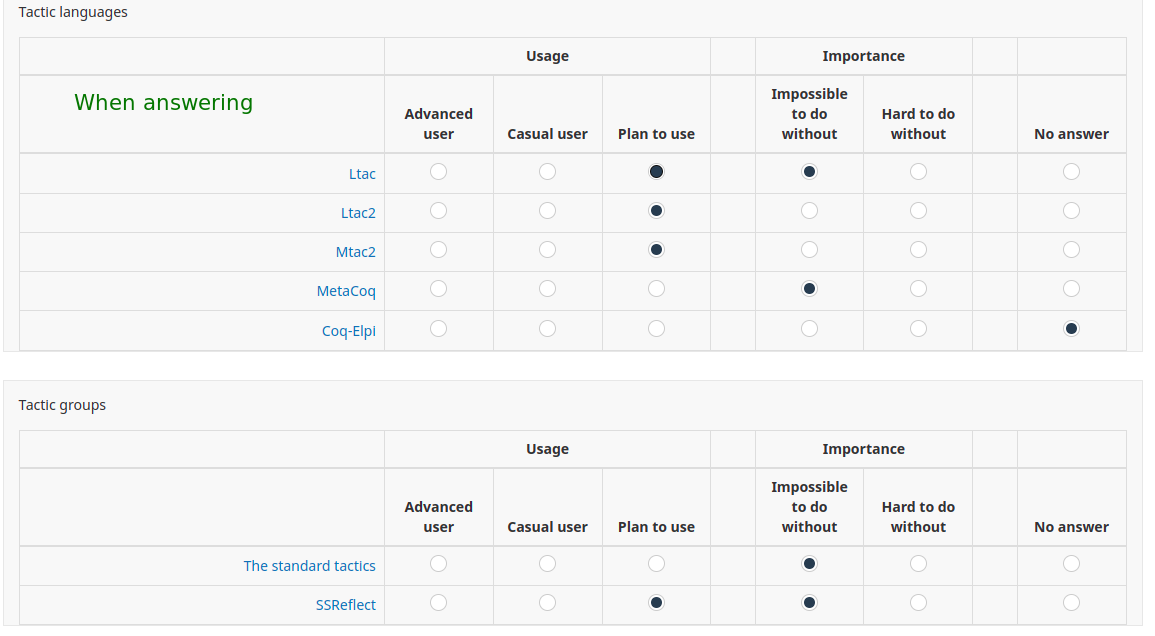Open The standard tactics link
Image resolution: width=1155 pixels, height=636 pixels.
(309, 566)
